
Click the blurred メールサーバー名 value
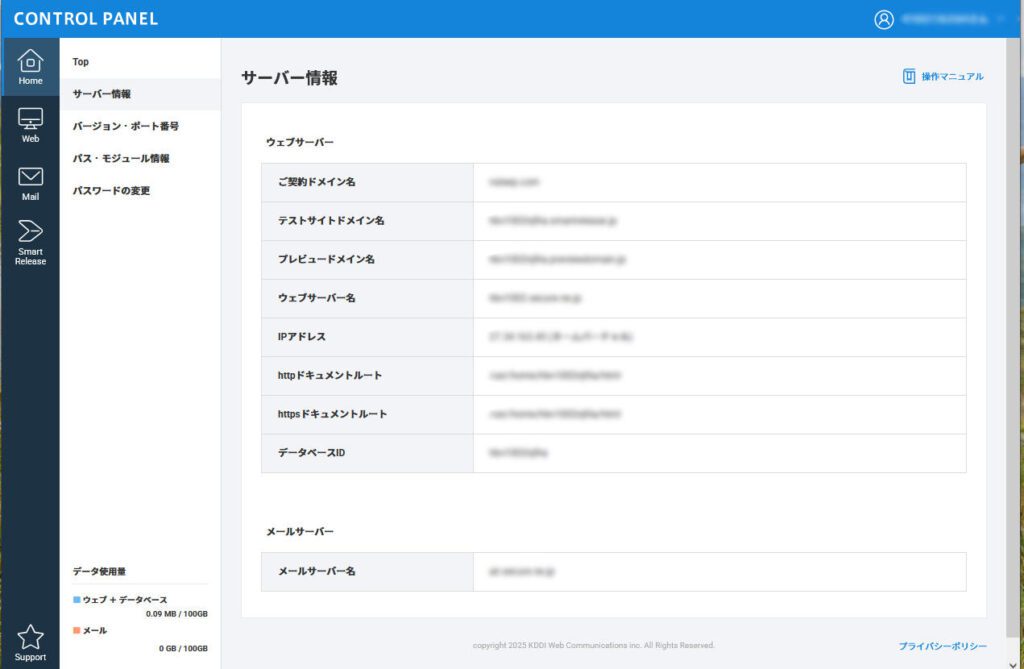[x=521, y=572]
